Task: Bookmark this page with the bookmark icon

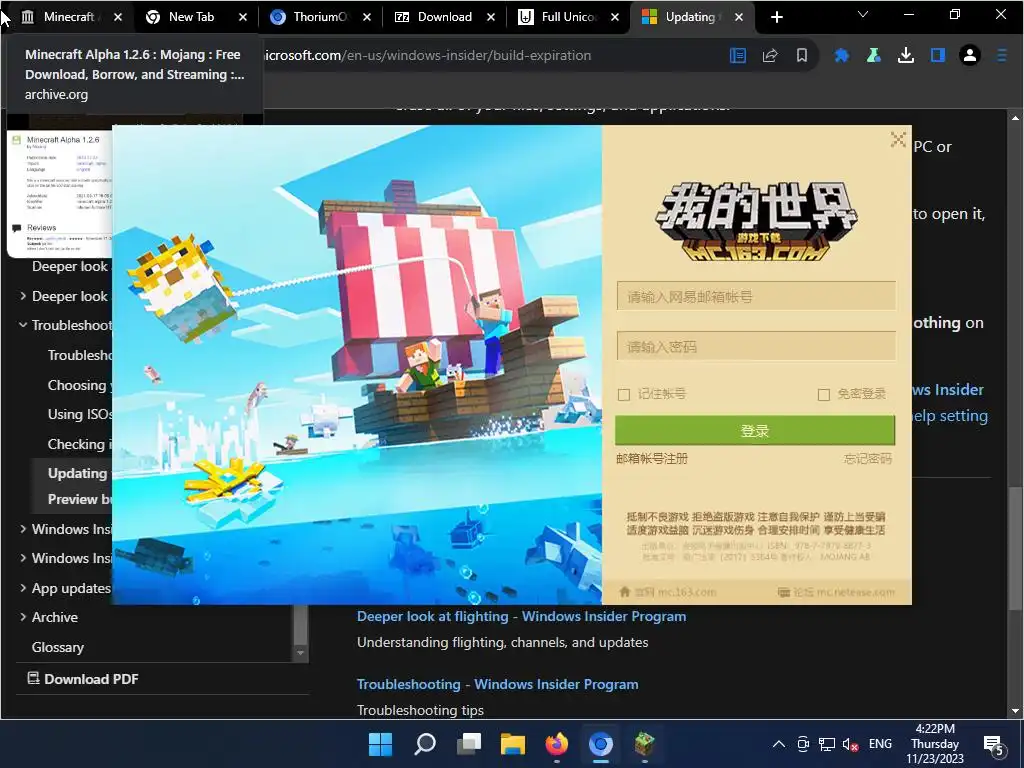Action: [x=802, y=56]
